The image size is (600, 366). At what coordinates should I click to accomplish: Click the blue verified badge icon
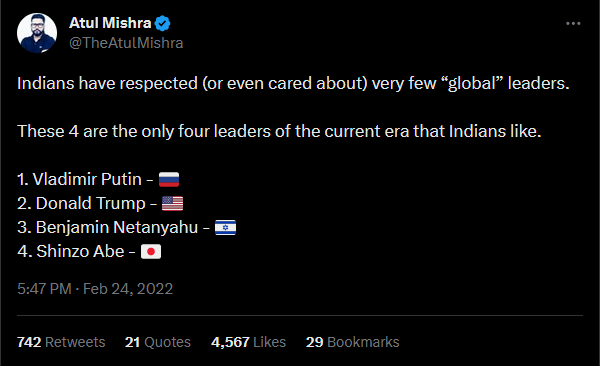pyautogui.click(x=163, y=23)
